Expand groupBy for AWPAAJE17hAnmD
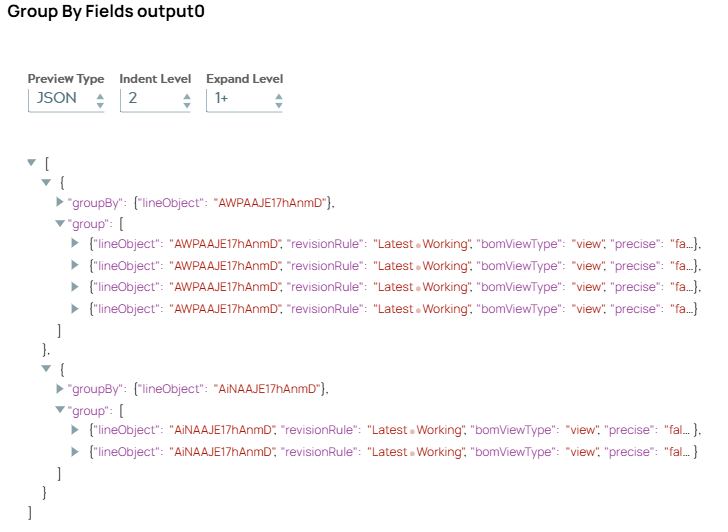728x532 pixels. [59, 202]
